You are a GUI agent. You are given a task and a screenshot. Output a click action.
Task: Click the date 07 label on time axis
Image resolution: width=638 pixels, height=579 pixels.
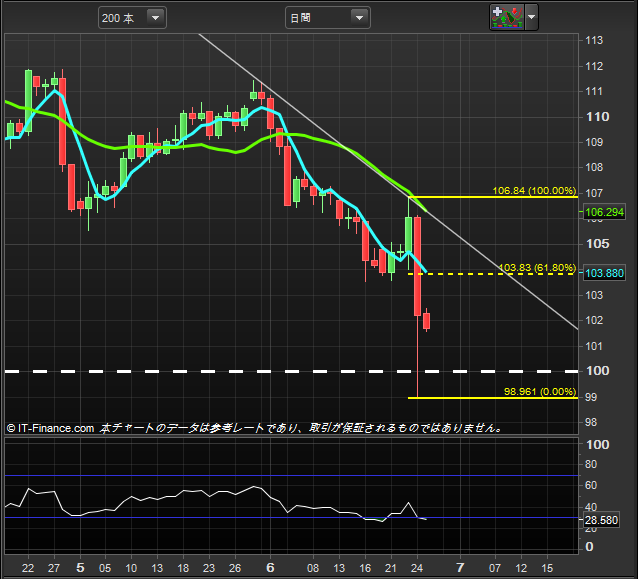(x=495, y=568)
